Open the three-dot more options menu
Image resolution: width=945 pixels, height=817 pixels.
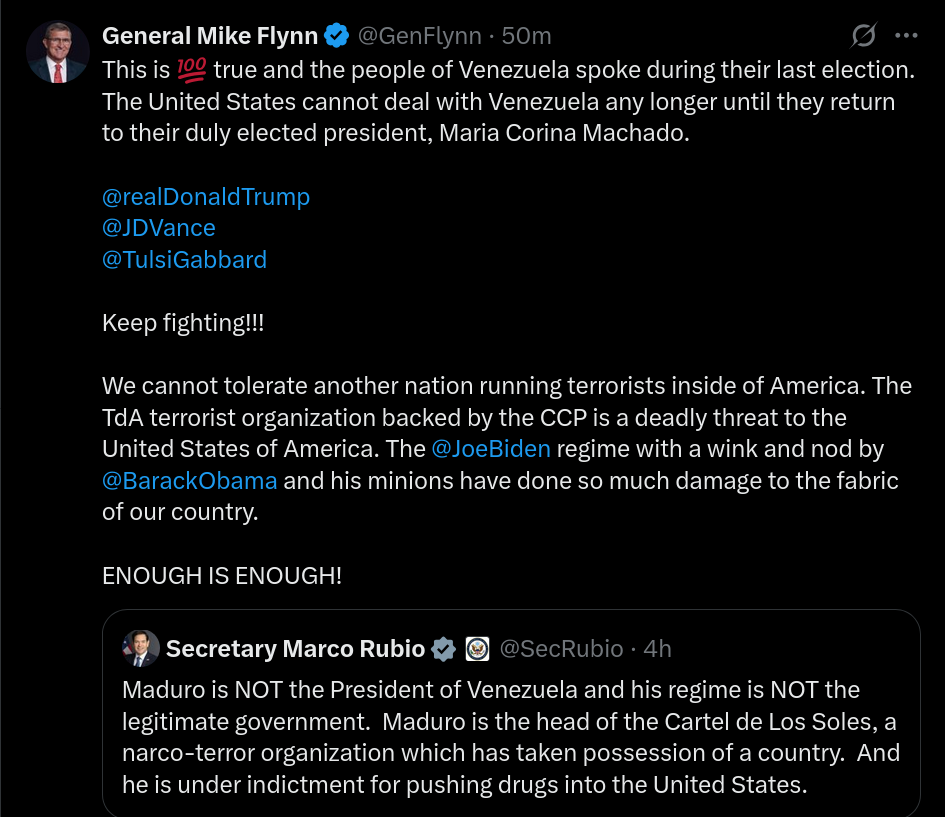pyautogui.click(x=906, y=36)
